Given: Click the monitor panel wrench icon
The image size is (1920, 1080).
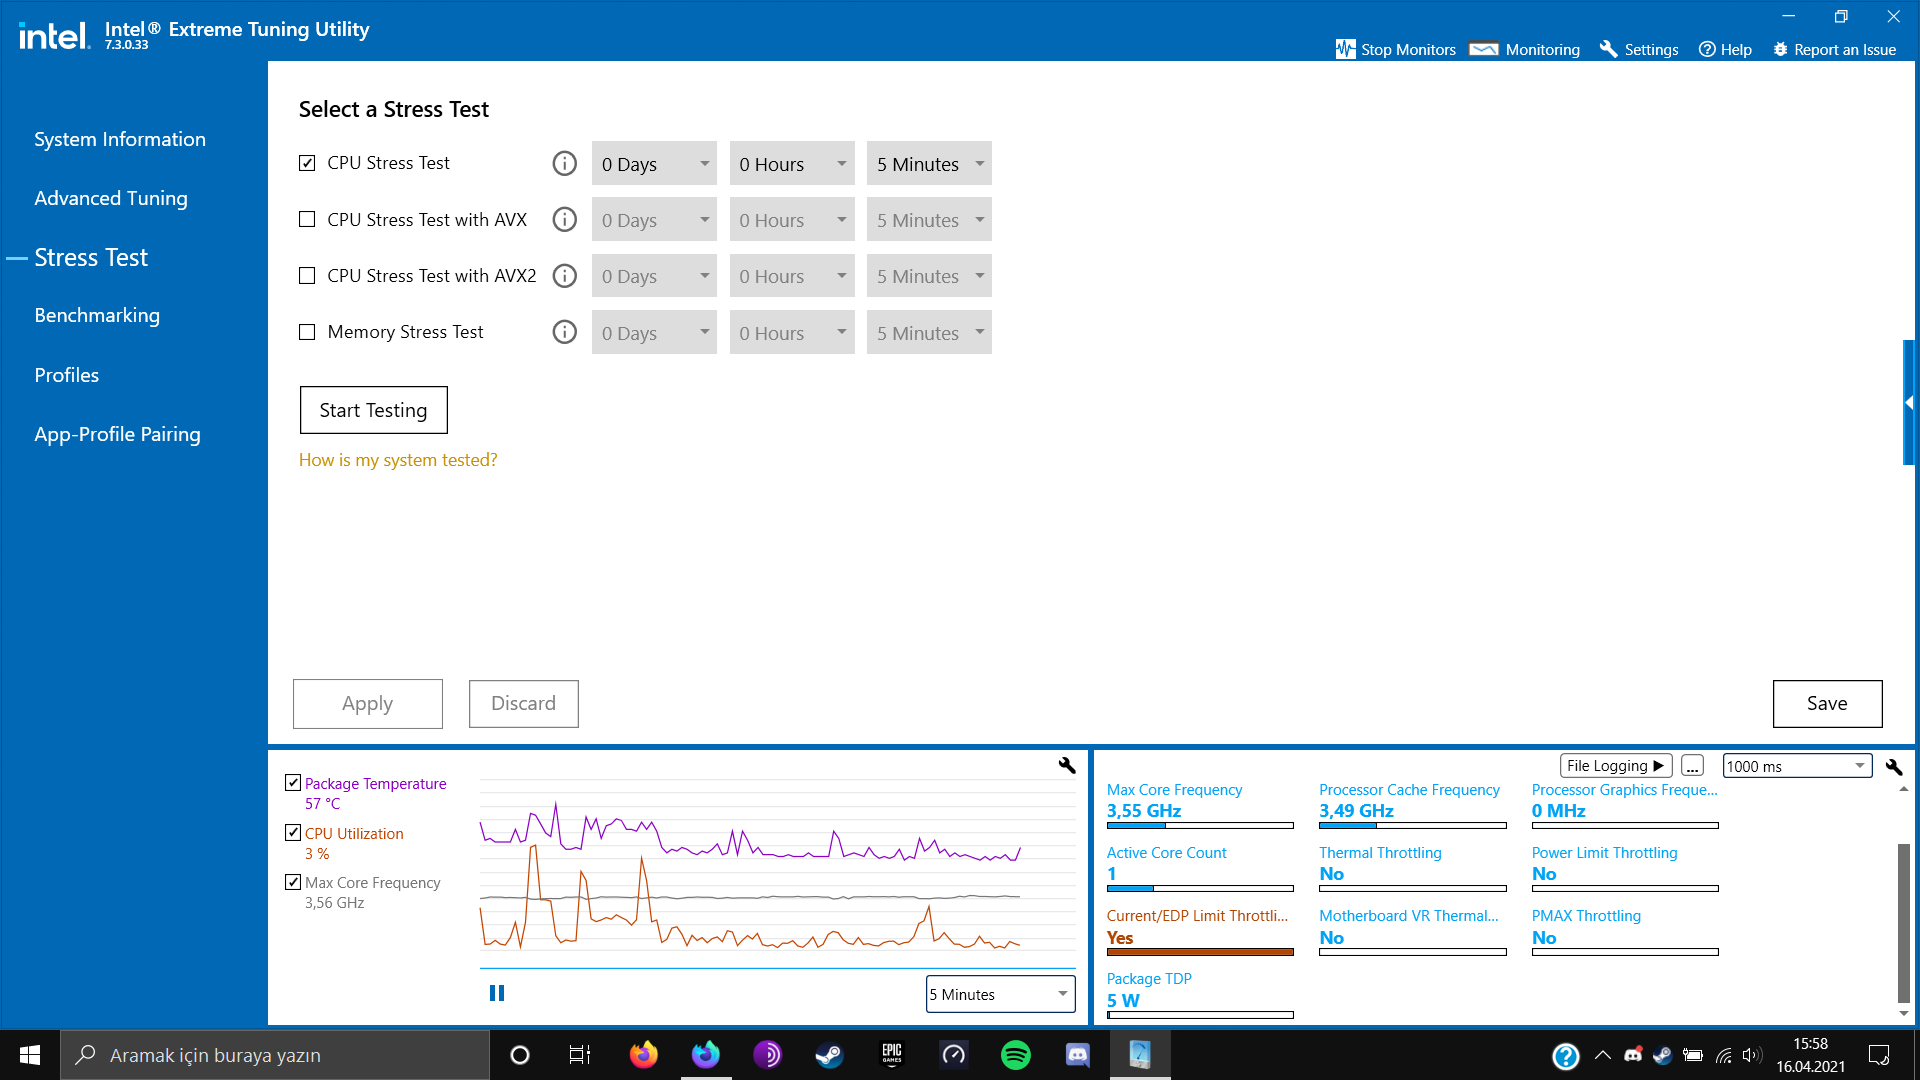Looking at the screenshot, I should [1893, 766].
